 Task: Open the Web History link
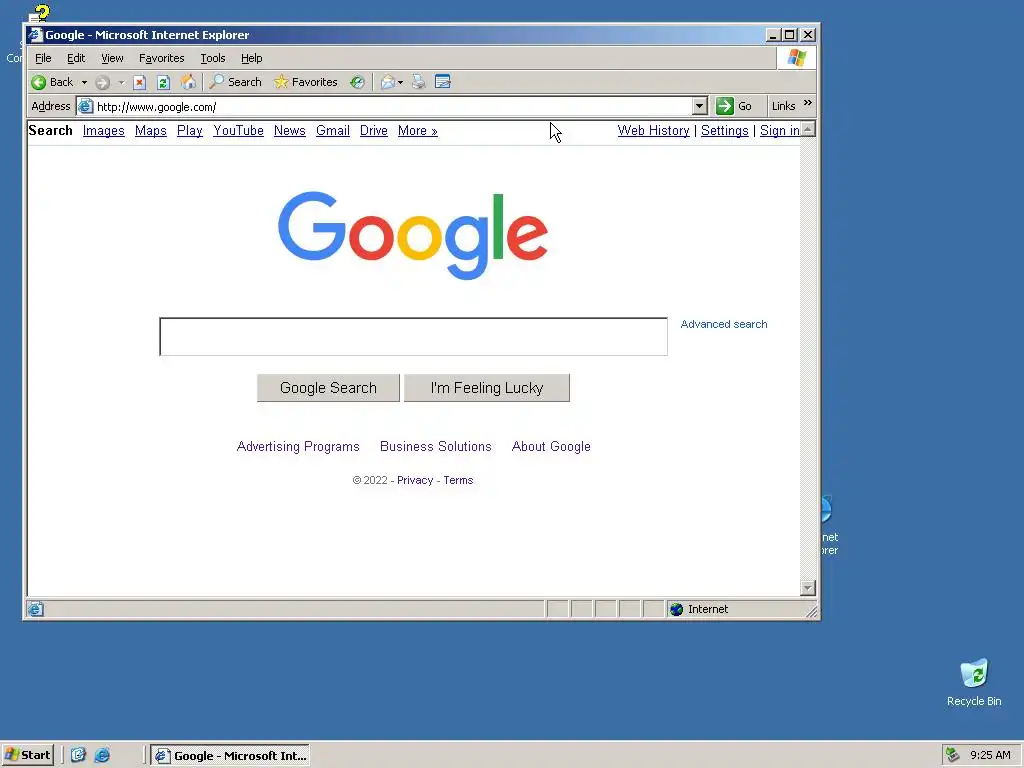(x=654, y=131)
